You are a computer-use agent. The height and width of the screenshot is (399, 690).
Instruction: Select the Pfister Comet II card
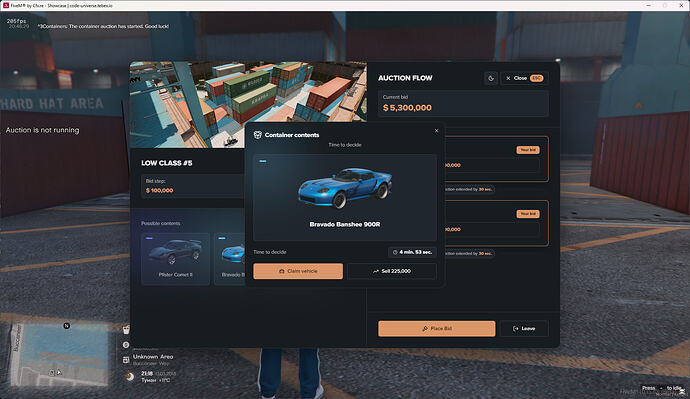coord(175,259)
